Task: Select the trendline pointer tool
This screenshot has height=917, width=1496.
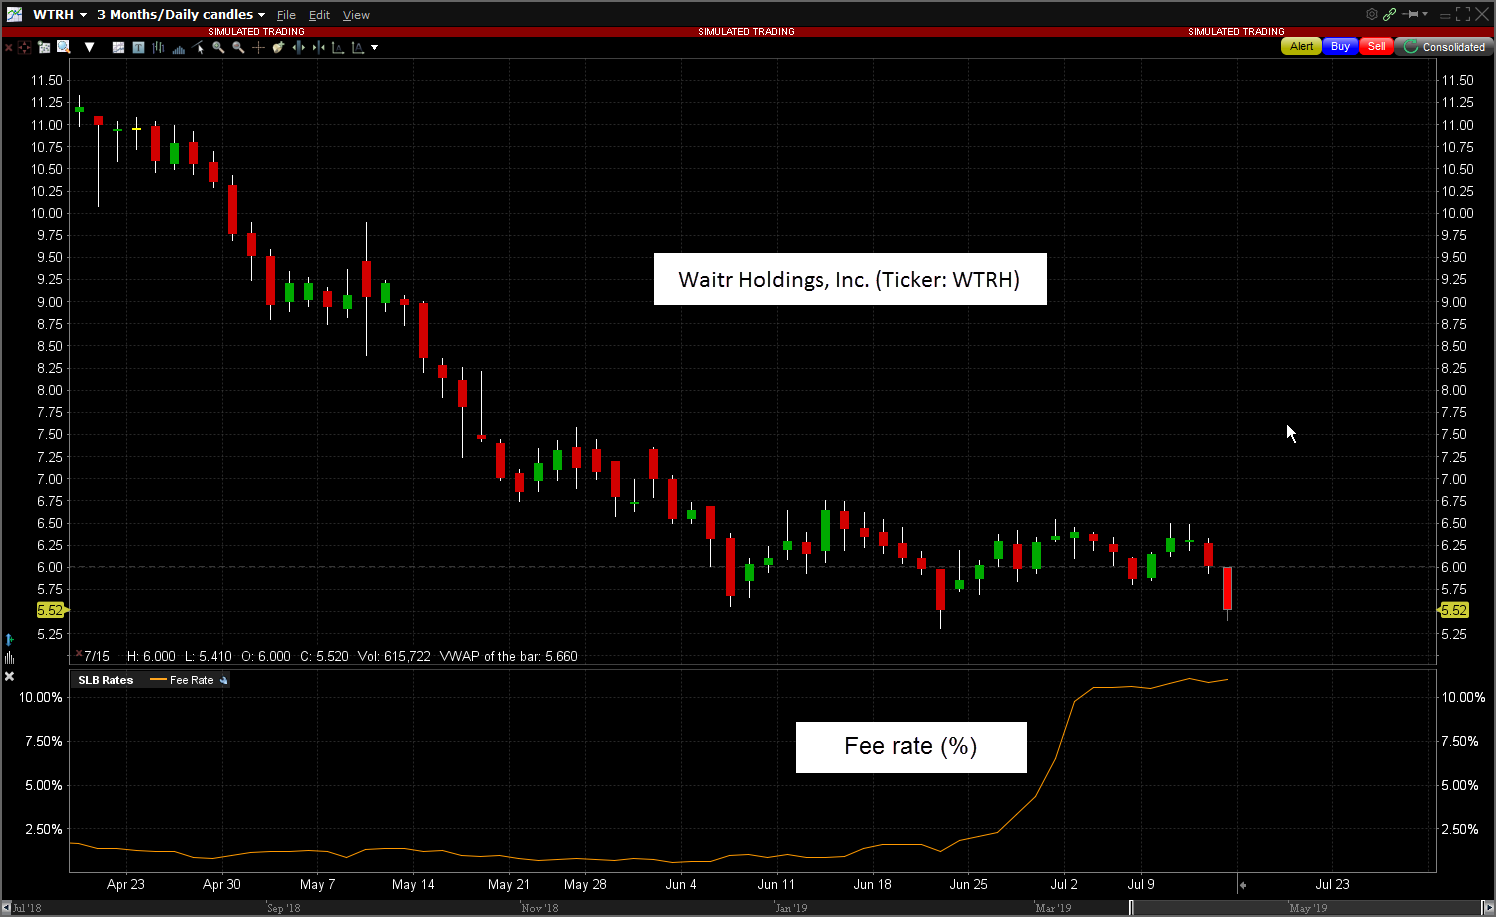Action: 198,47
